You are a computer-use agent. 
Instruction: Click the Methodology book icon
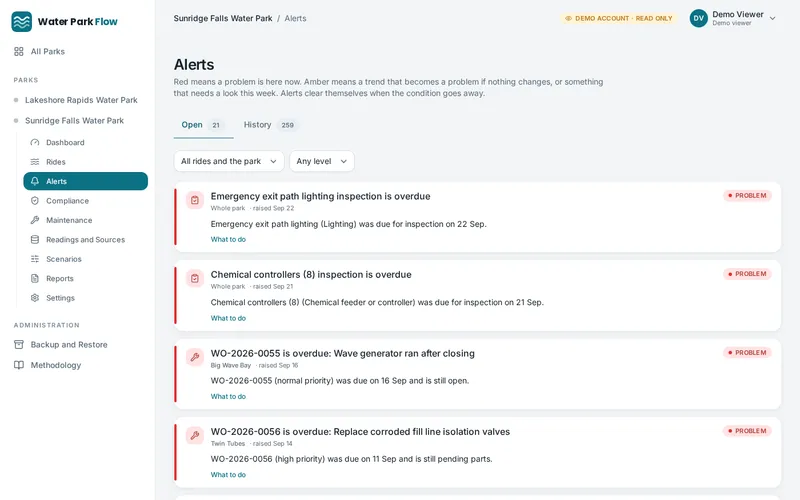pos(19,365)
